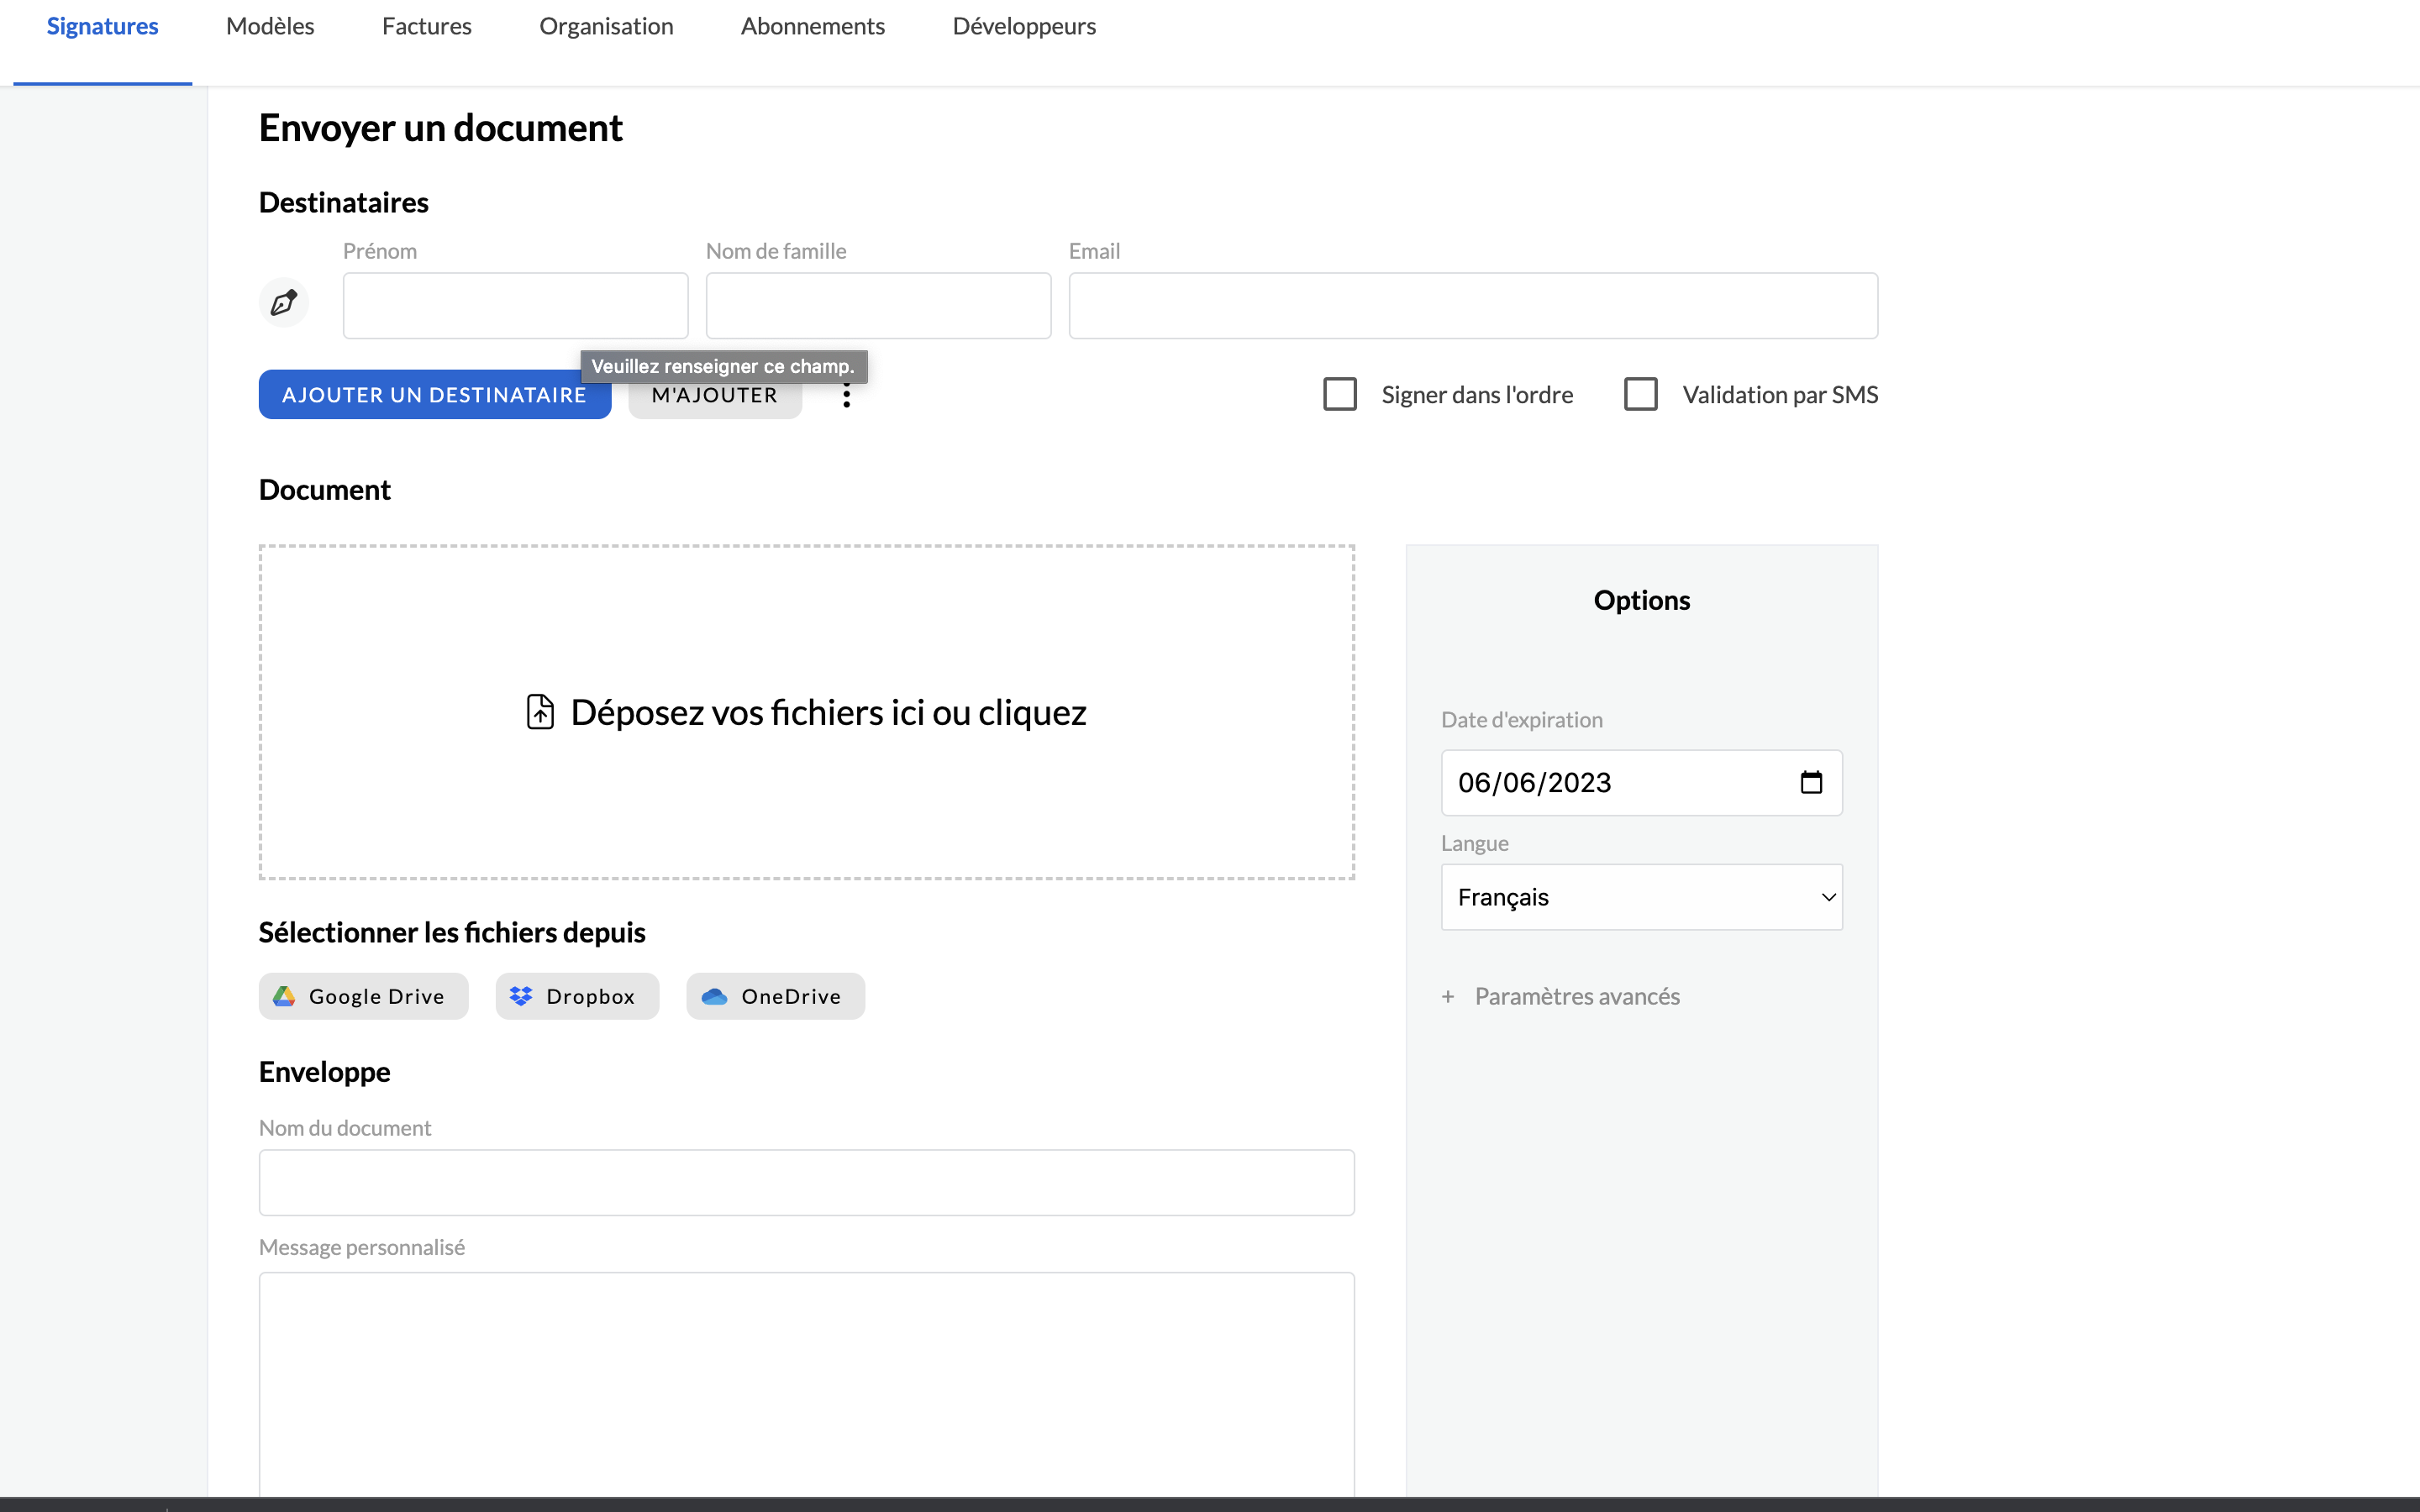Enable the Signer dans l'ordre checkbox
This screenshot has width=2420, height=1512.
pyautogui.click(x=1340, y=394)
